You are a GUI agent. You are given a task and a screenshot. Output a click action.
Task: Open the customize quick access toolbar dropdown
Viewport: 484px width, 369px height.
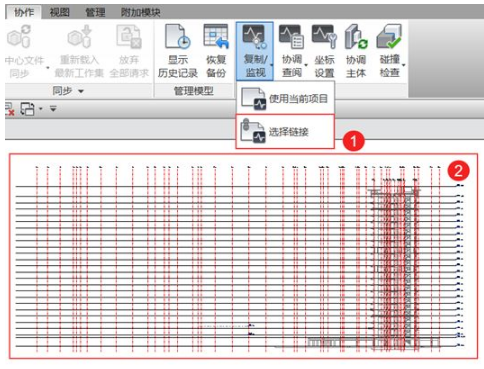click(53, 109)
